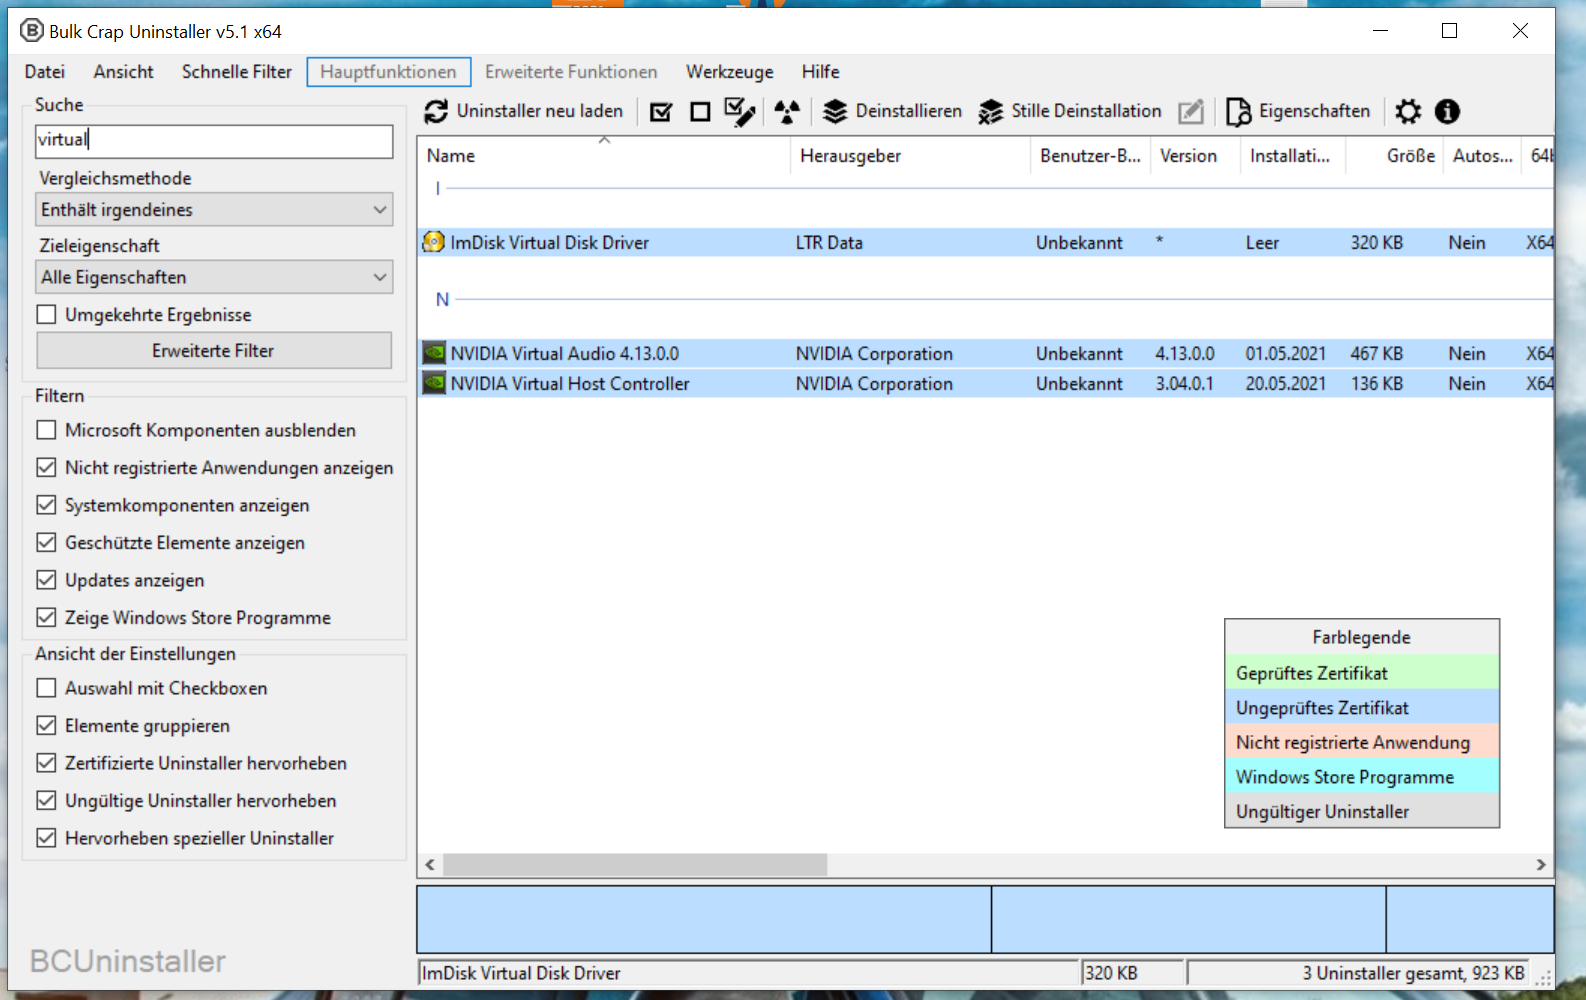This screenshot has width=1586, height=1000.
Task: Click the Ungeprüftes Zertifikat legend color
Action: tap(1362, 708)
